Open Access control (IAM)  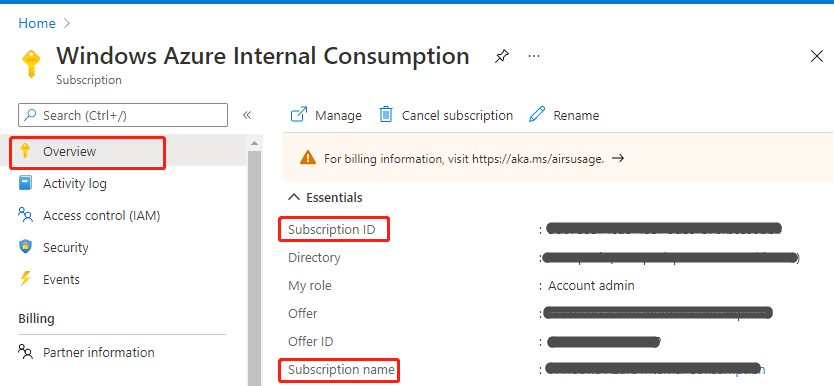[101, 215]
